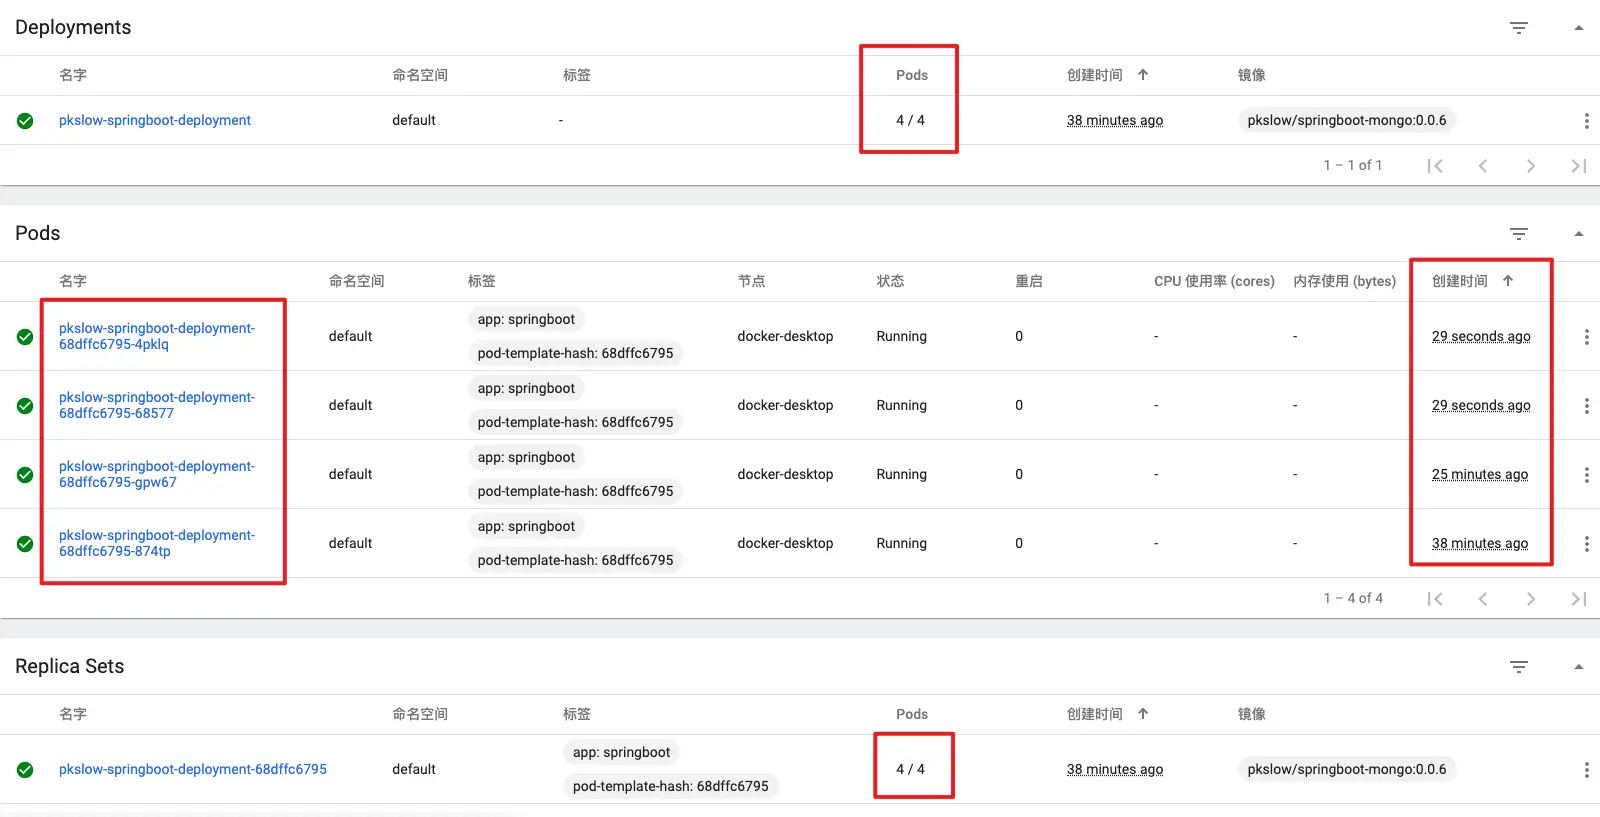
Task: Open actions menu for pkslow-springboot-deployment row
Action: pos(1586,121)
